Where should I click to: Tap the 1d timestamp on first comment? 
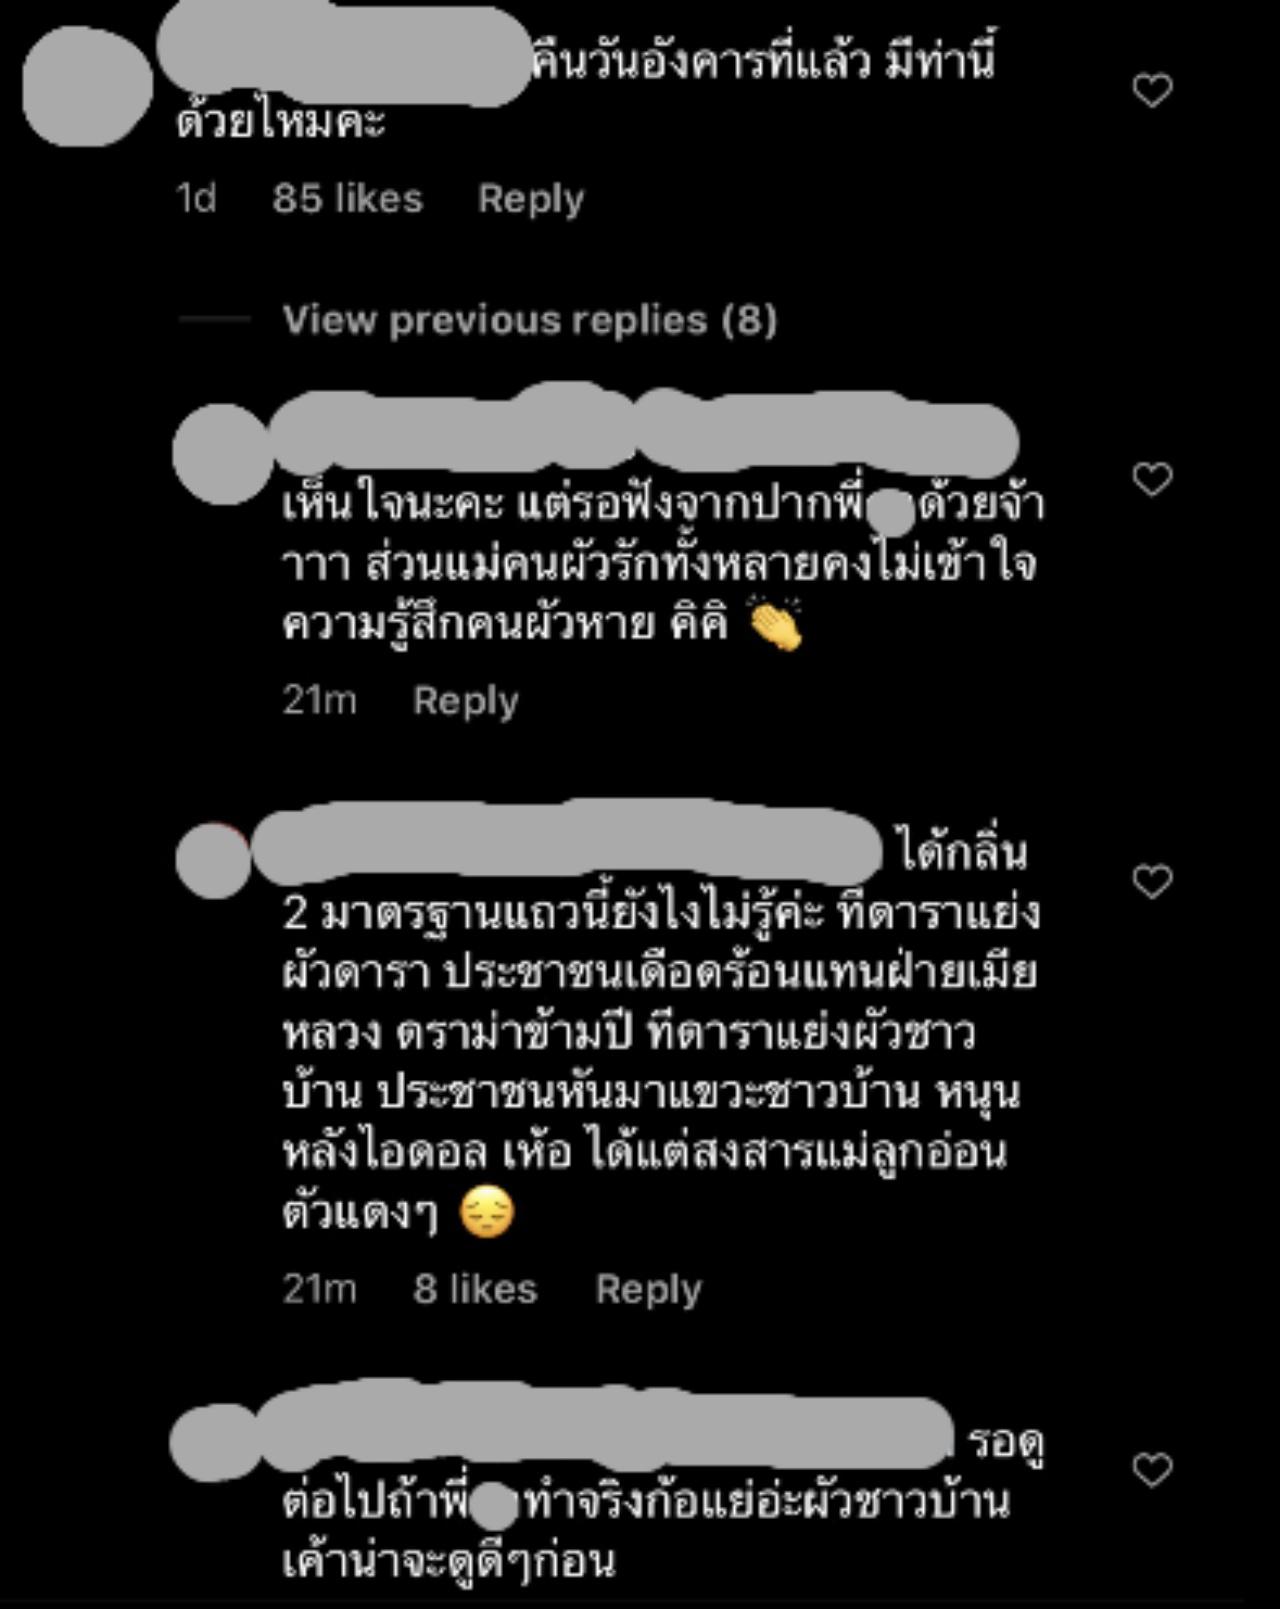(x=196, y=198)
